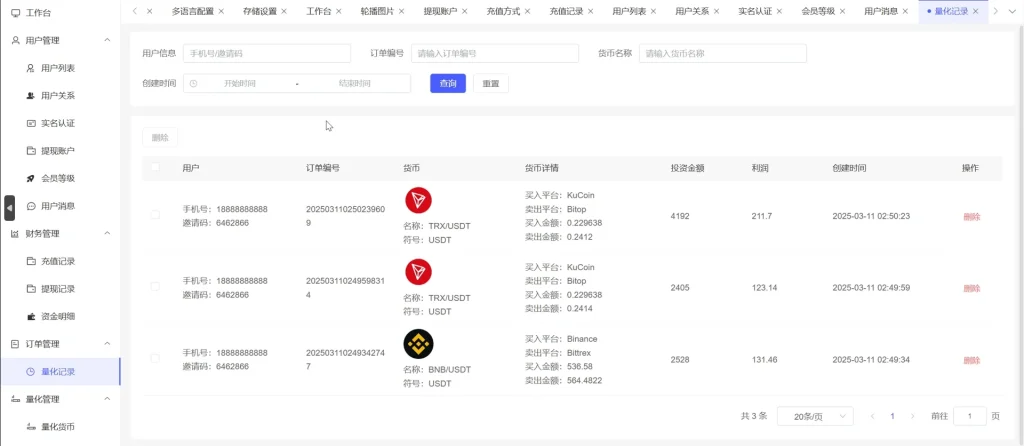Collapse the 用户管理 menu group
The height and width of the screenshot is (446, 1024).
click(x=107, y=40)
